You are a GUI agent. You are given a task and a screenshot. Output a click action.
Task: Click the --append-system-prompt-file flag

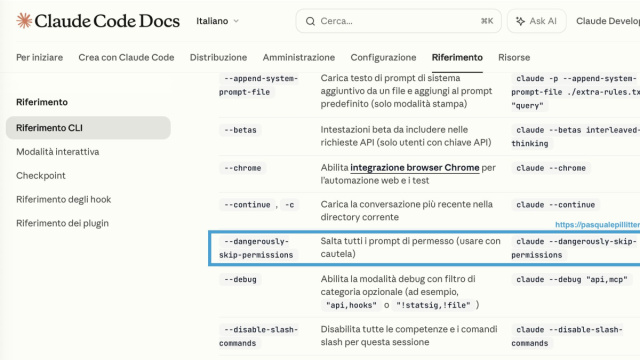pyautogui.click(x=259, y=85)
